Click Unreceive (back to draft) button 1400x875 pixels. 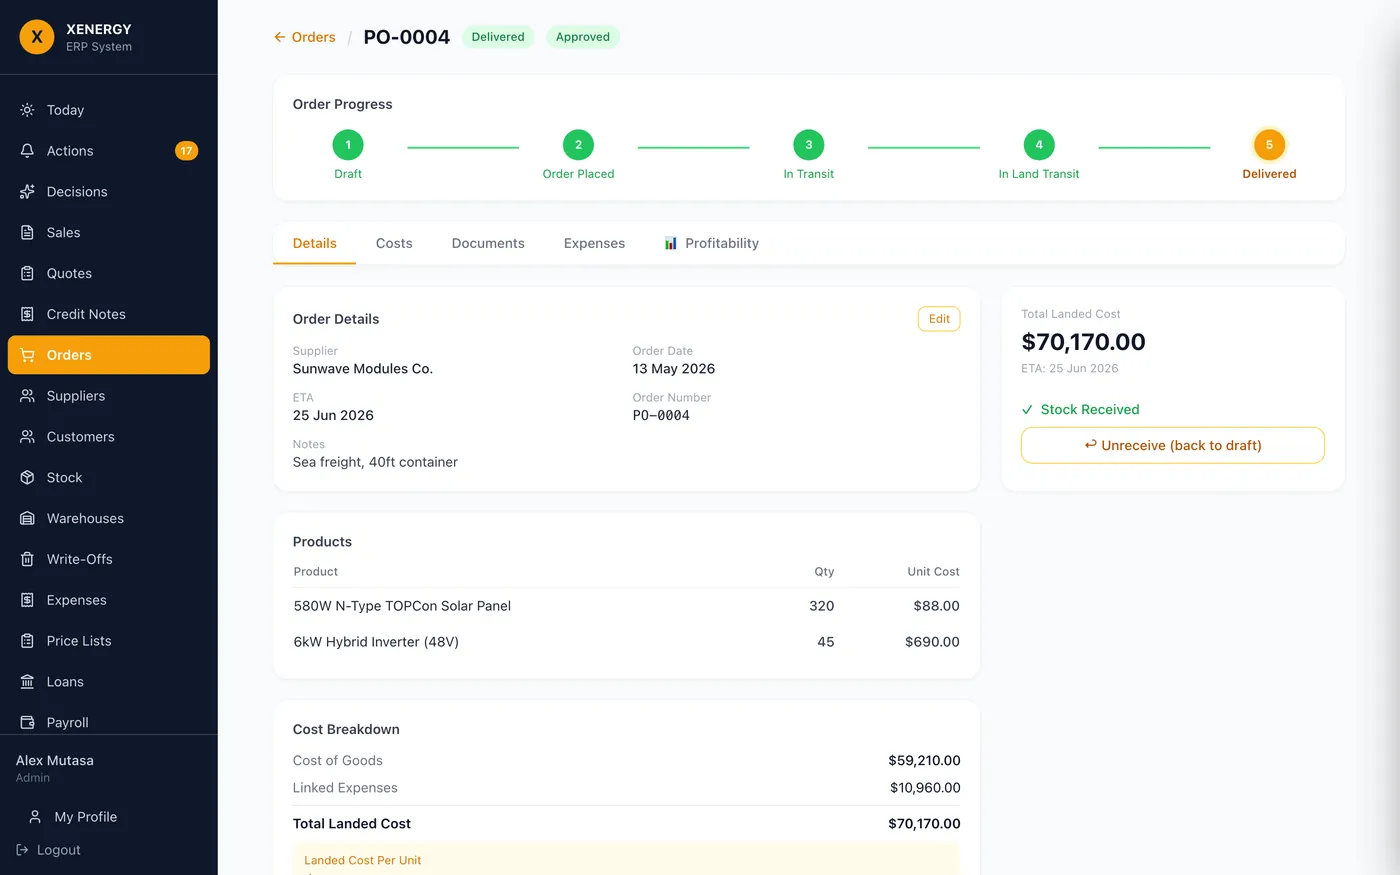pos(1173,446)
